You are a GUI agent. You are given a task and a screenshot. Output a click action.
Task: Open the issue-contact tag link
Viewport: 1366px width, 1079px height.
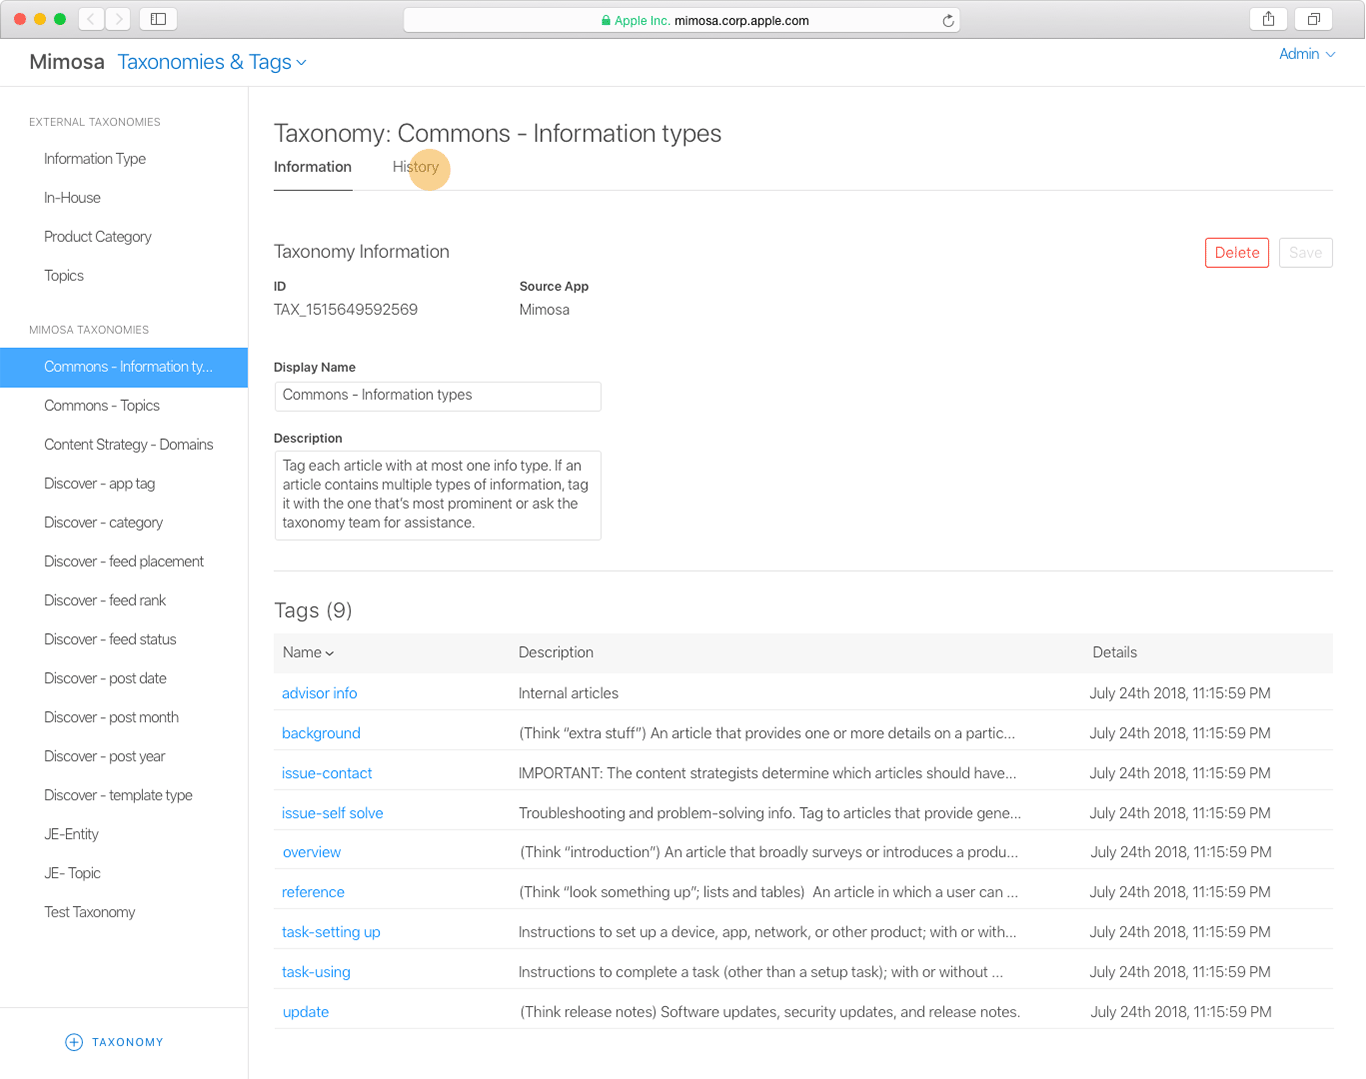[x=327, y=773]
